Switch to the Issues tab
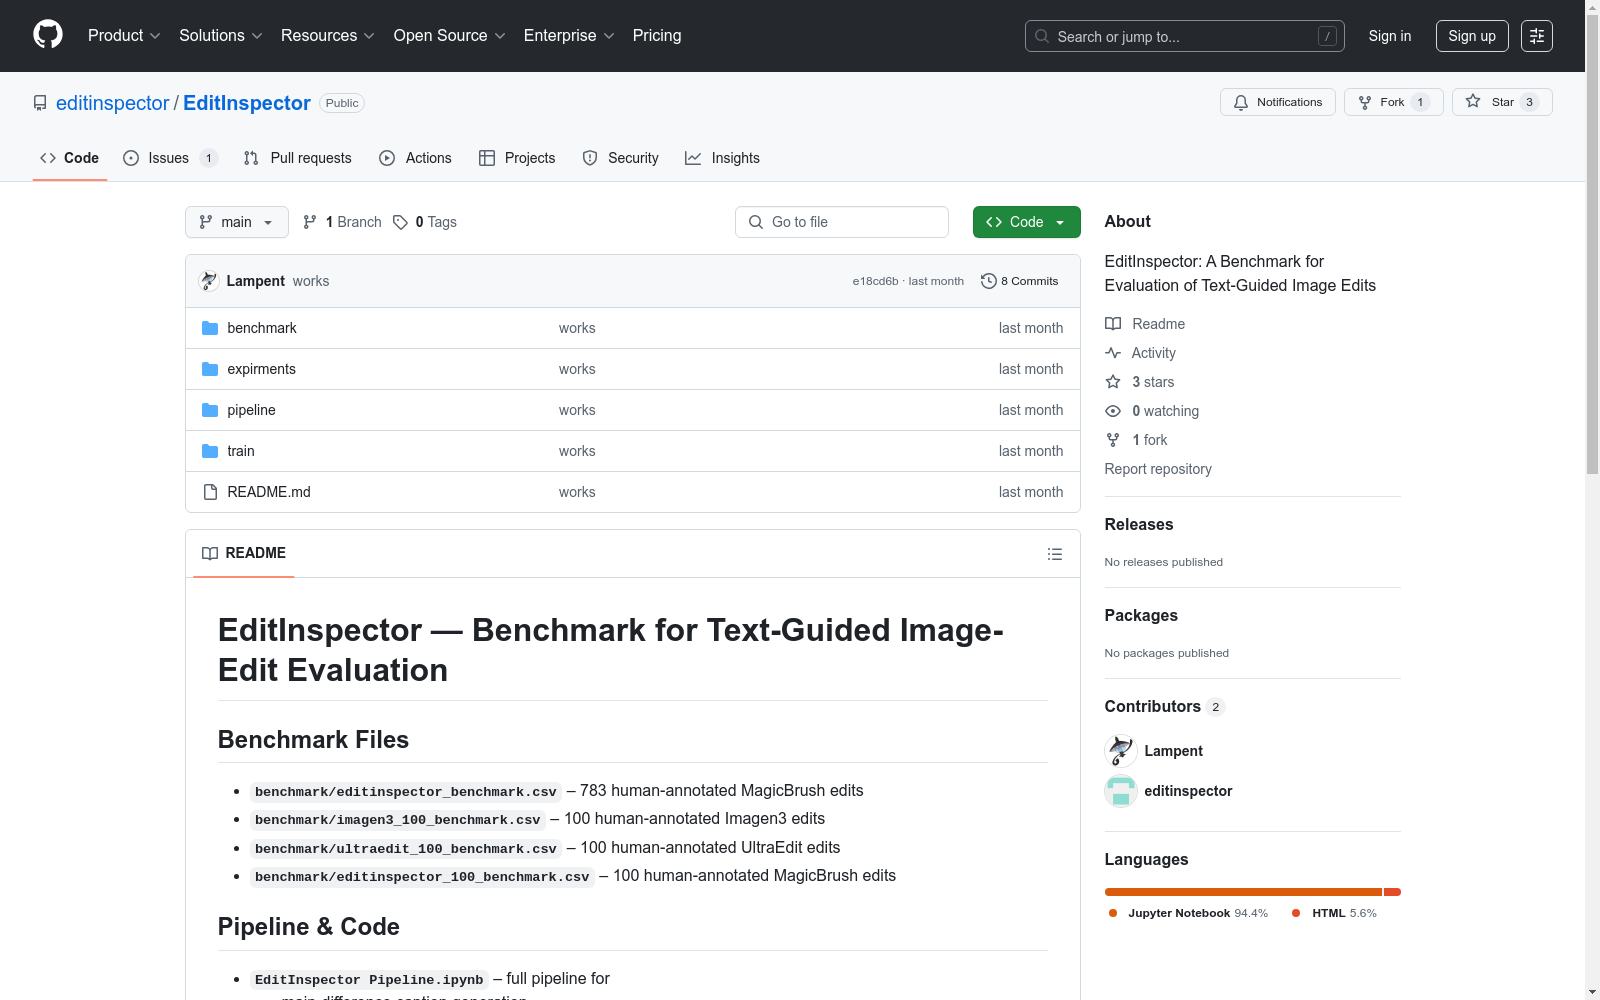Viewport: 1600px width, 1000px height. 170,158
